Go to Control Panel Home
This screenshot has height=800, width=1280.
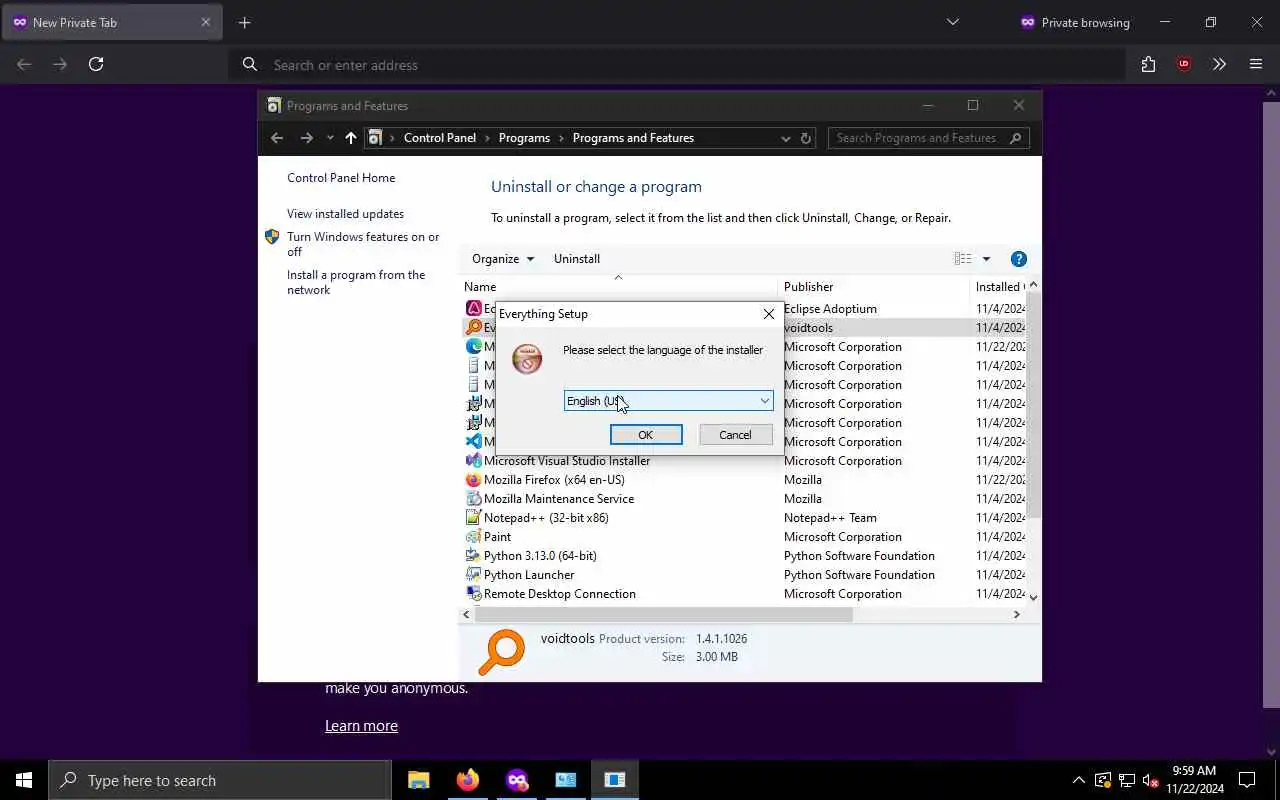point(341,178)
